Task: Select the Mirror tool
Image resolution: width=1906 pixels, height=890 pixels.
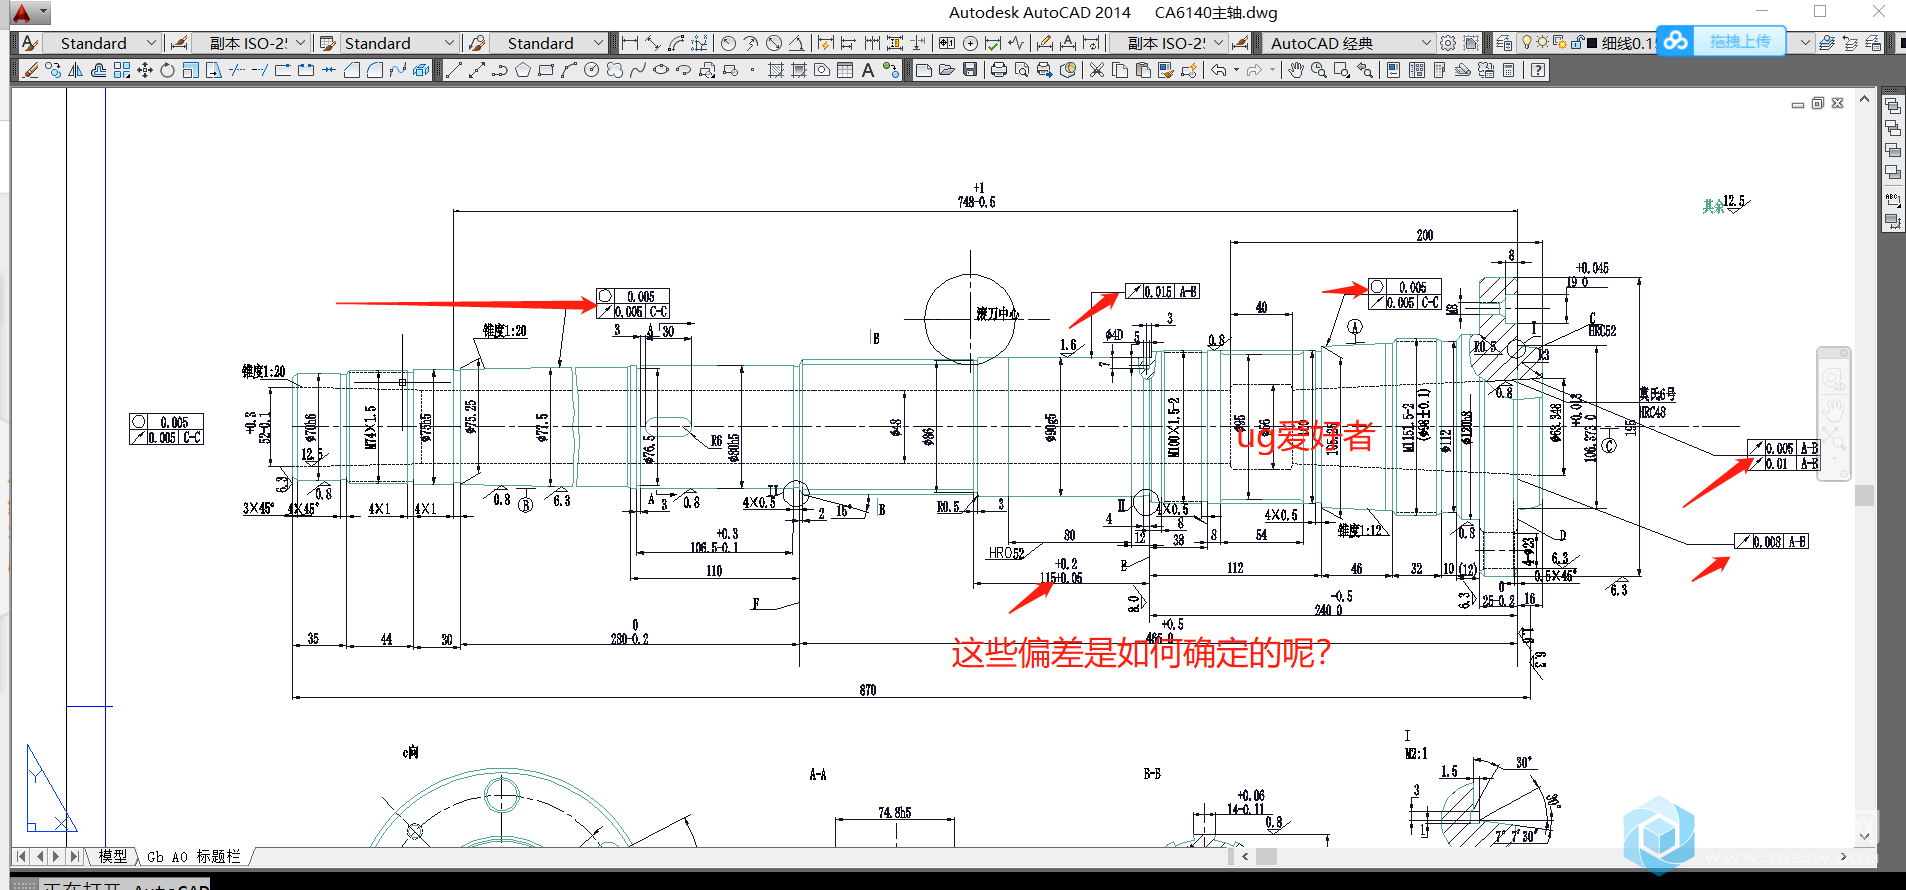Action: coord(76,70)
